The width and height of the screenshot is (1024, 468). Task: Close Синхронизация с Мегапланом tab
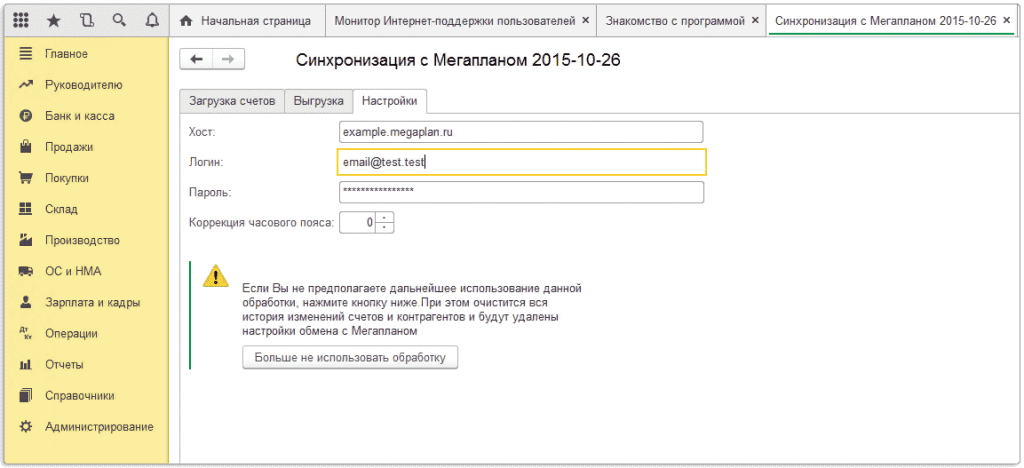[x=1007, y=20]
